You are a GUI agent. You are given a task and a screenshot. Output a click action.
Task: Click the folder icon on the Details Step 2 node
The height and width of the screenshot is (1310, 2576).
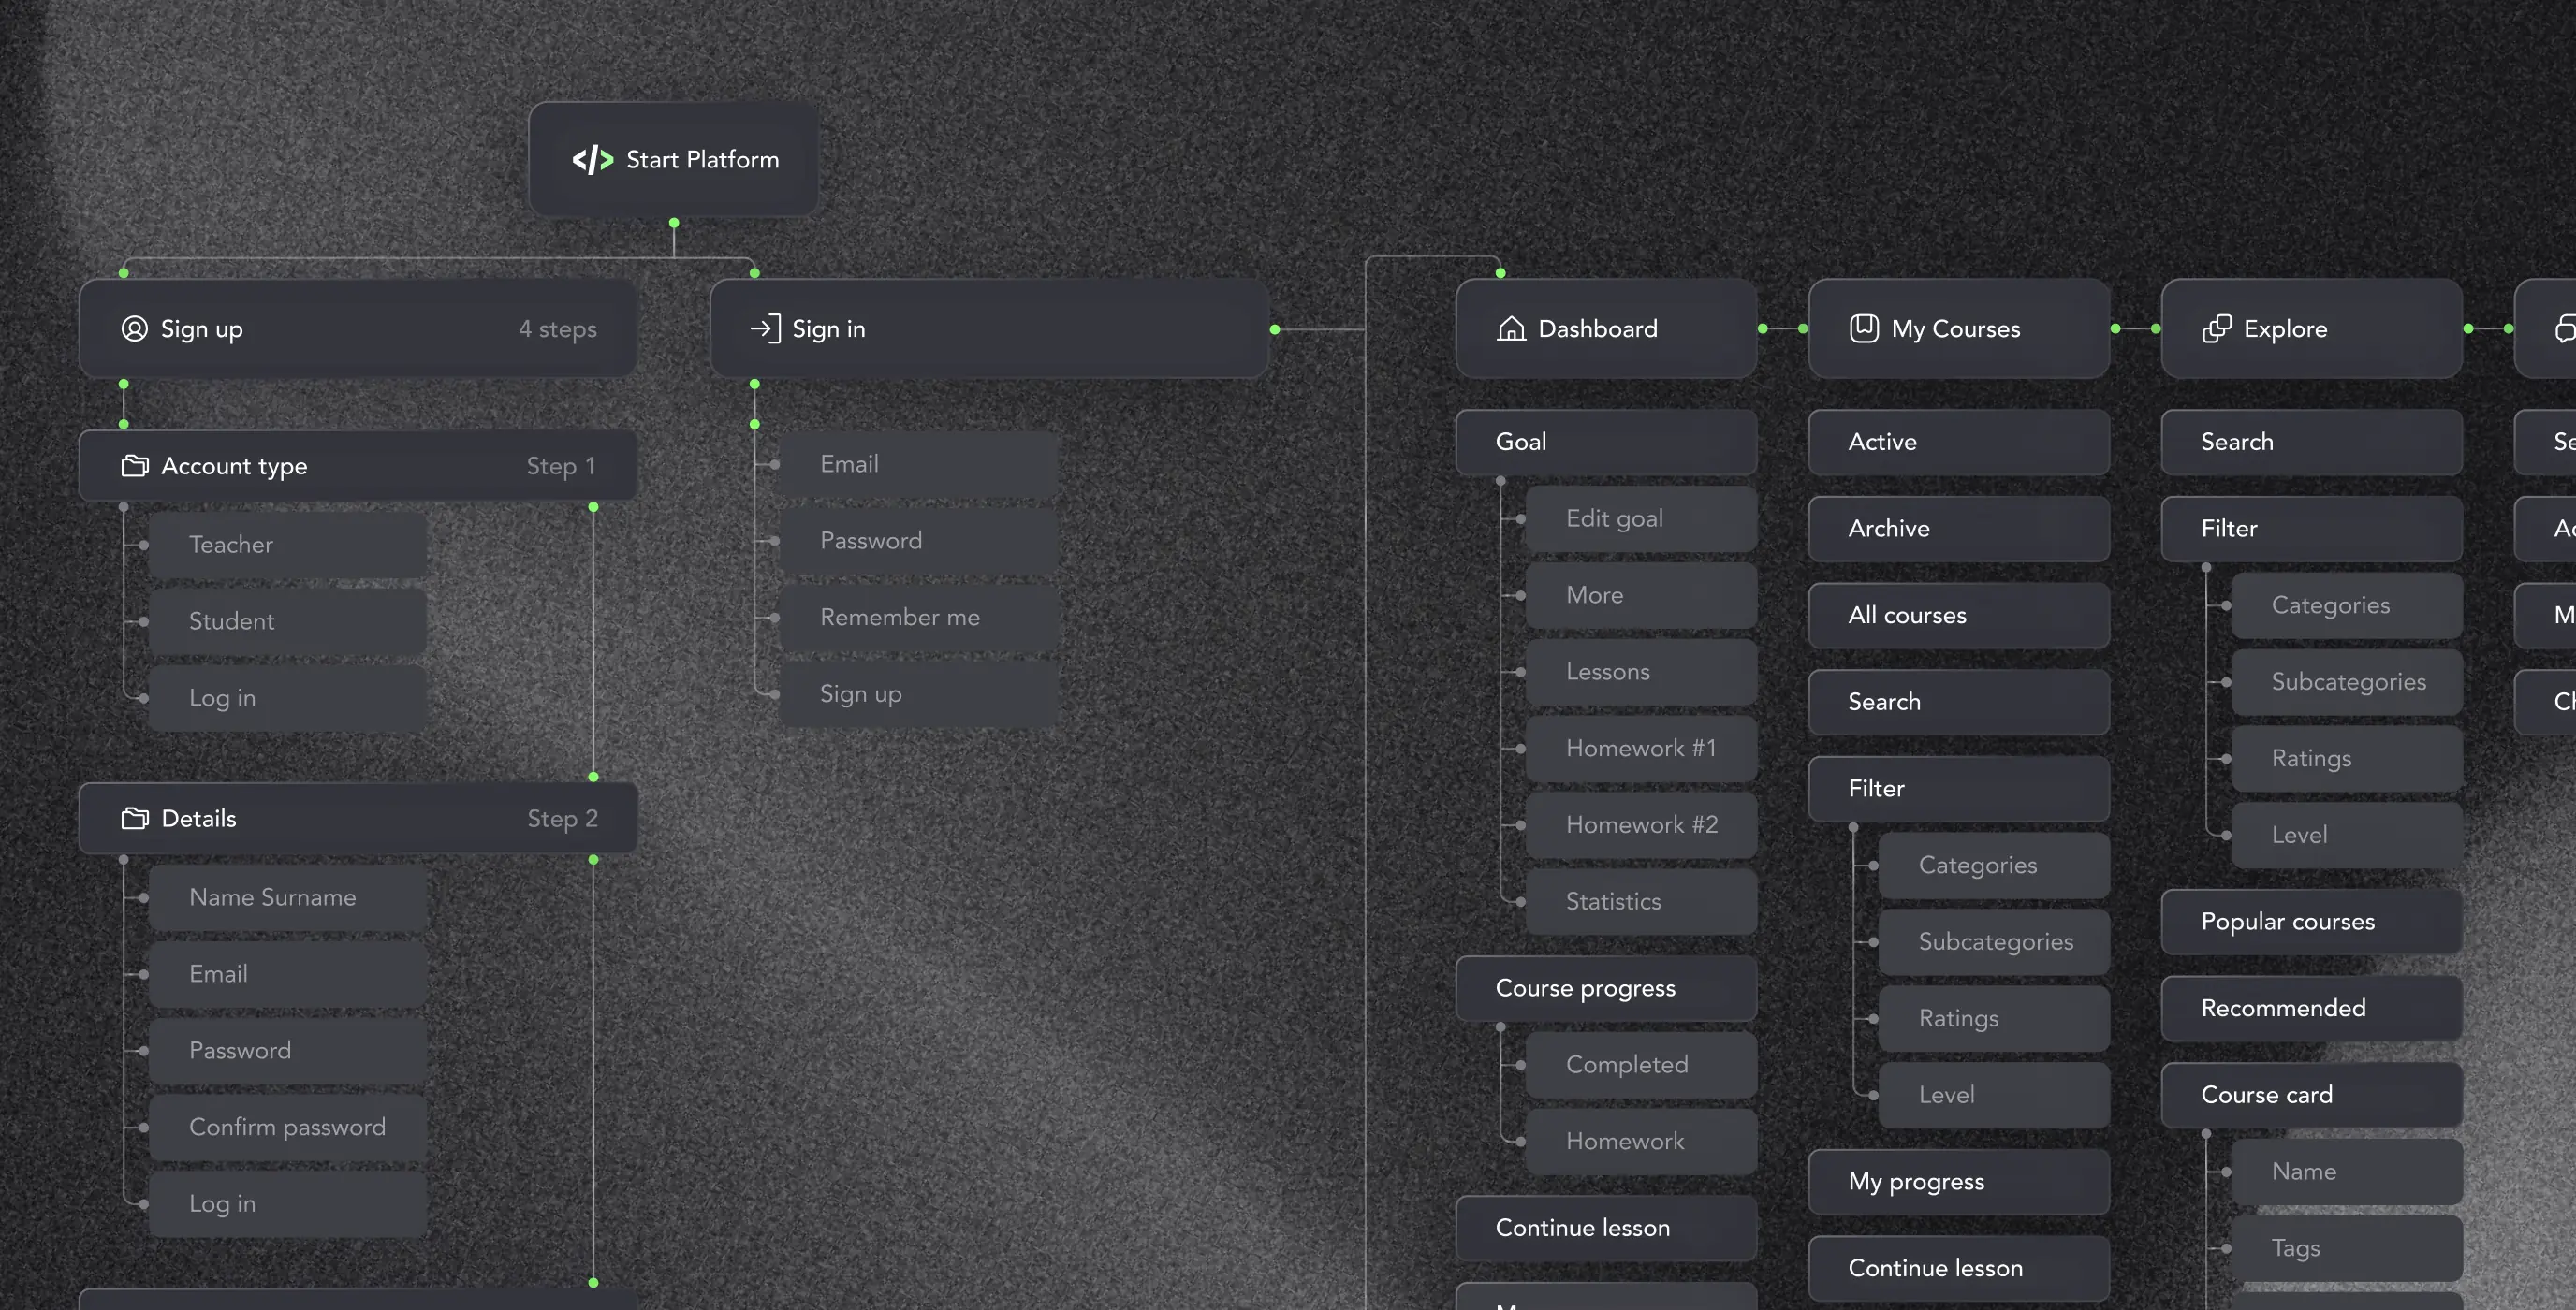pyautogui.click(x=136, y=818)
